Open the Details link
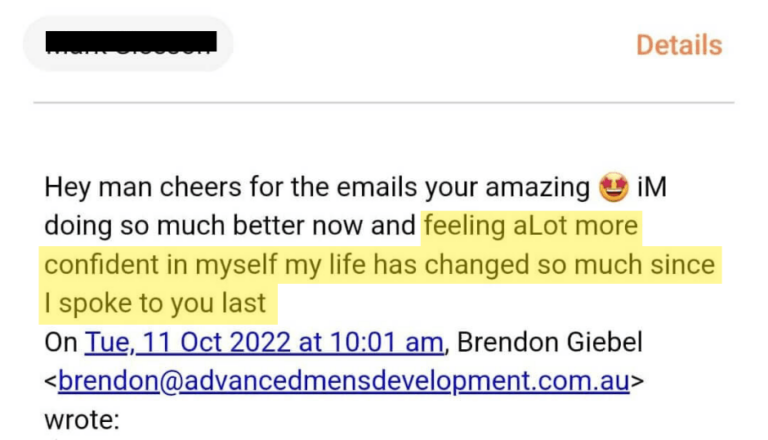768x440 pixels. click(679, 45)
